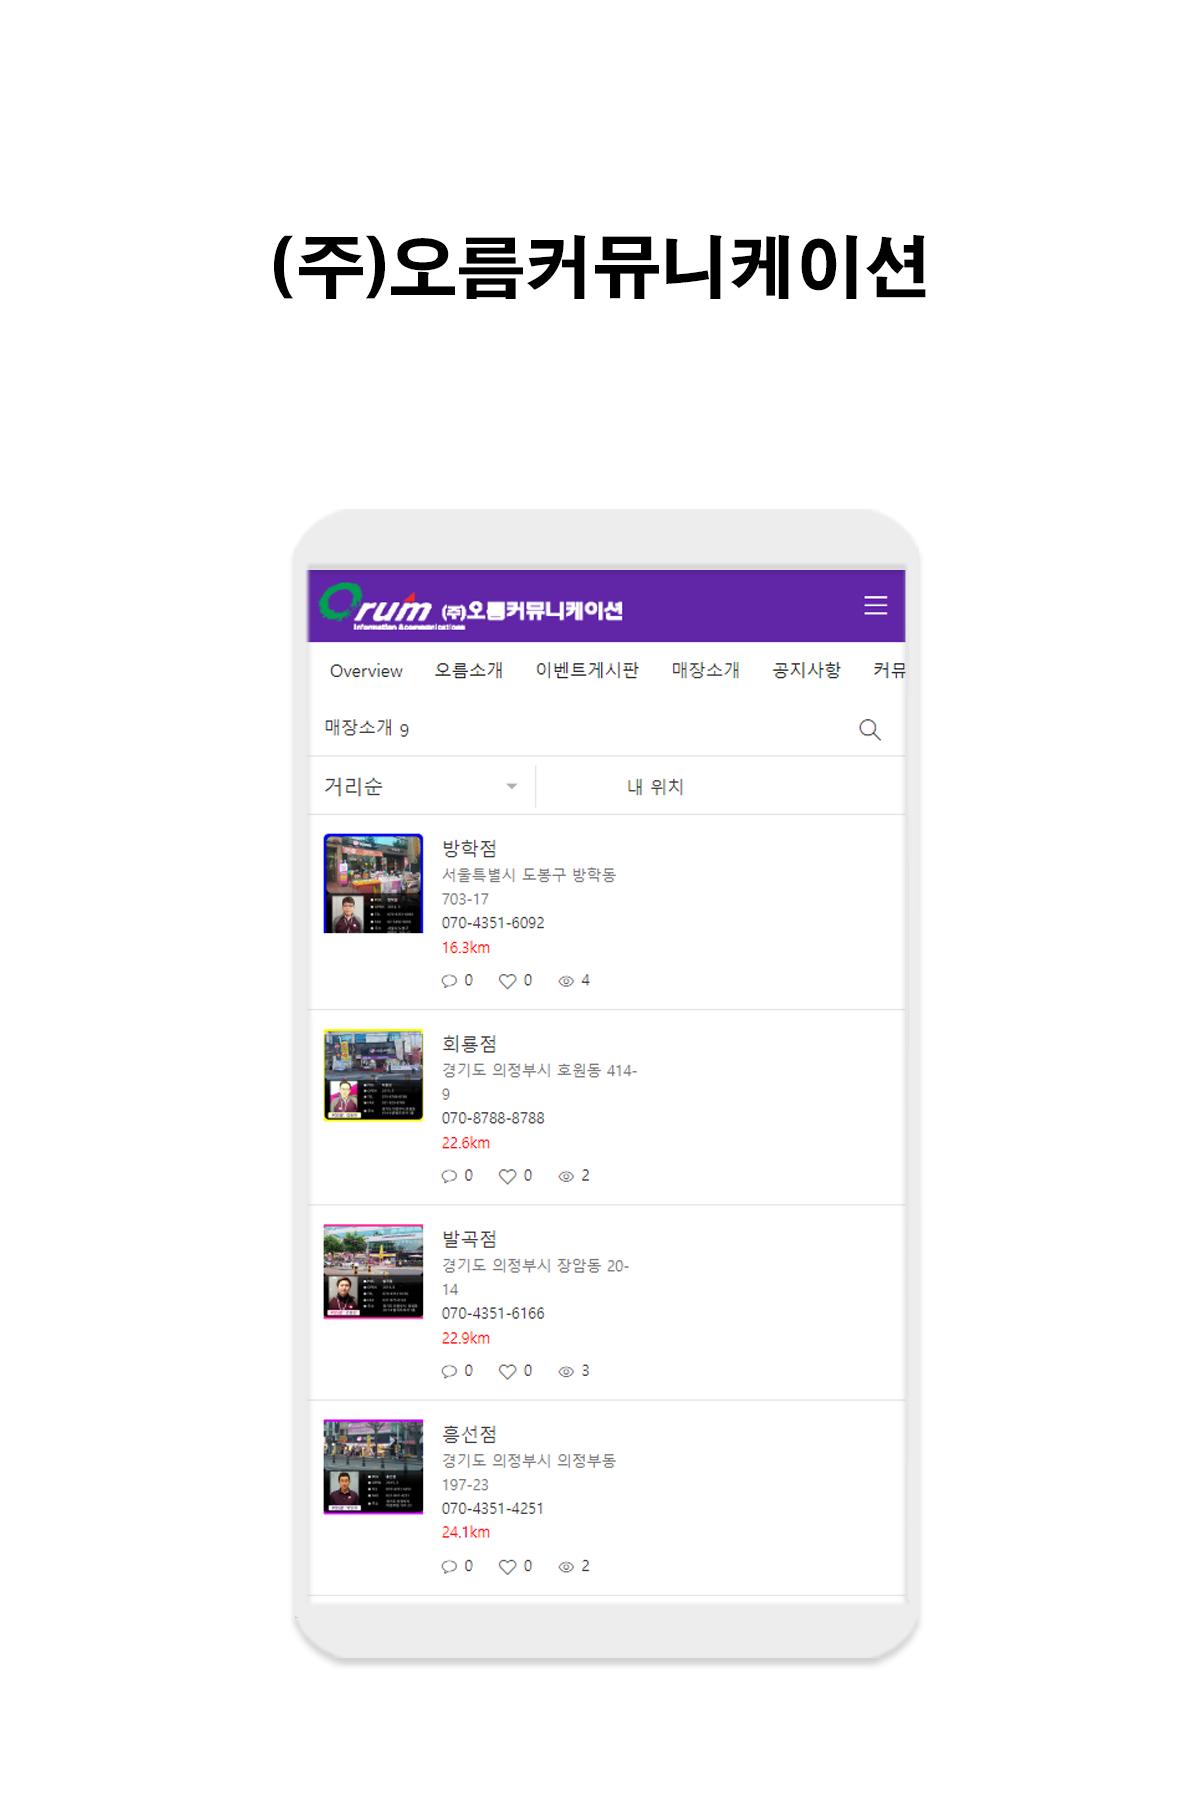Click phone number 070-4351-4251
This screenshot has width=1200, height=1800.
(x=493, y=1508)
